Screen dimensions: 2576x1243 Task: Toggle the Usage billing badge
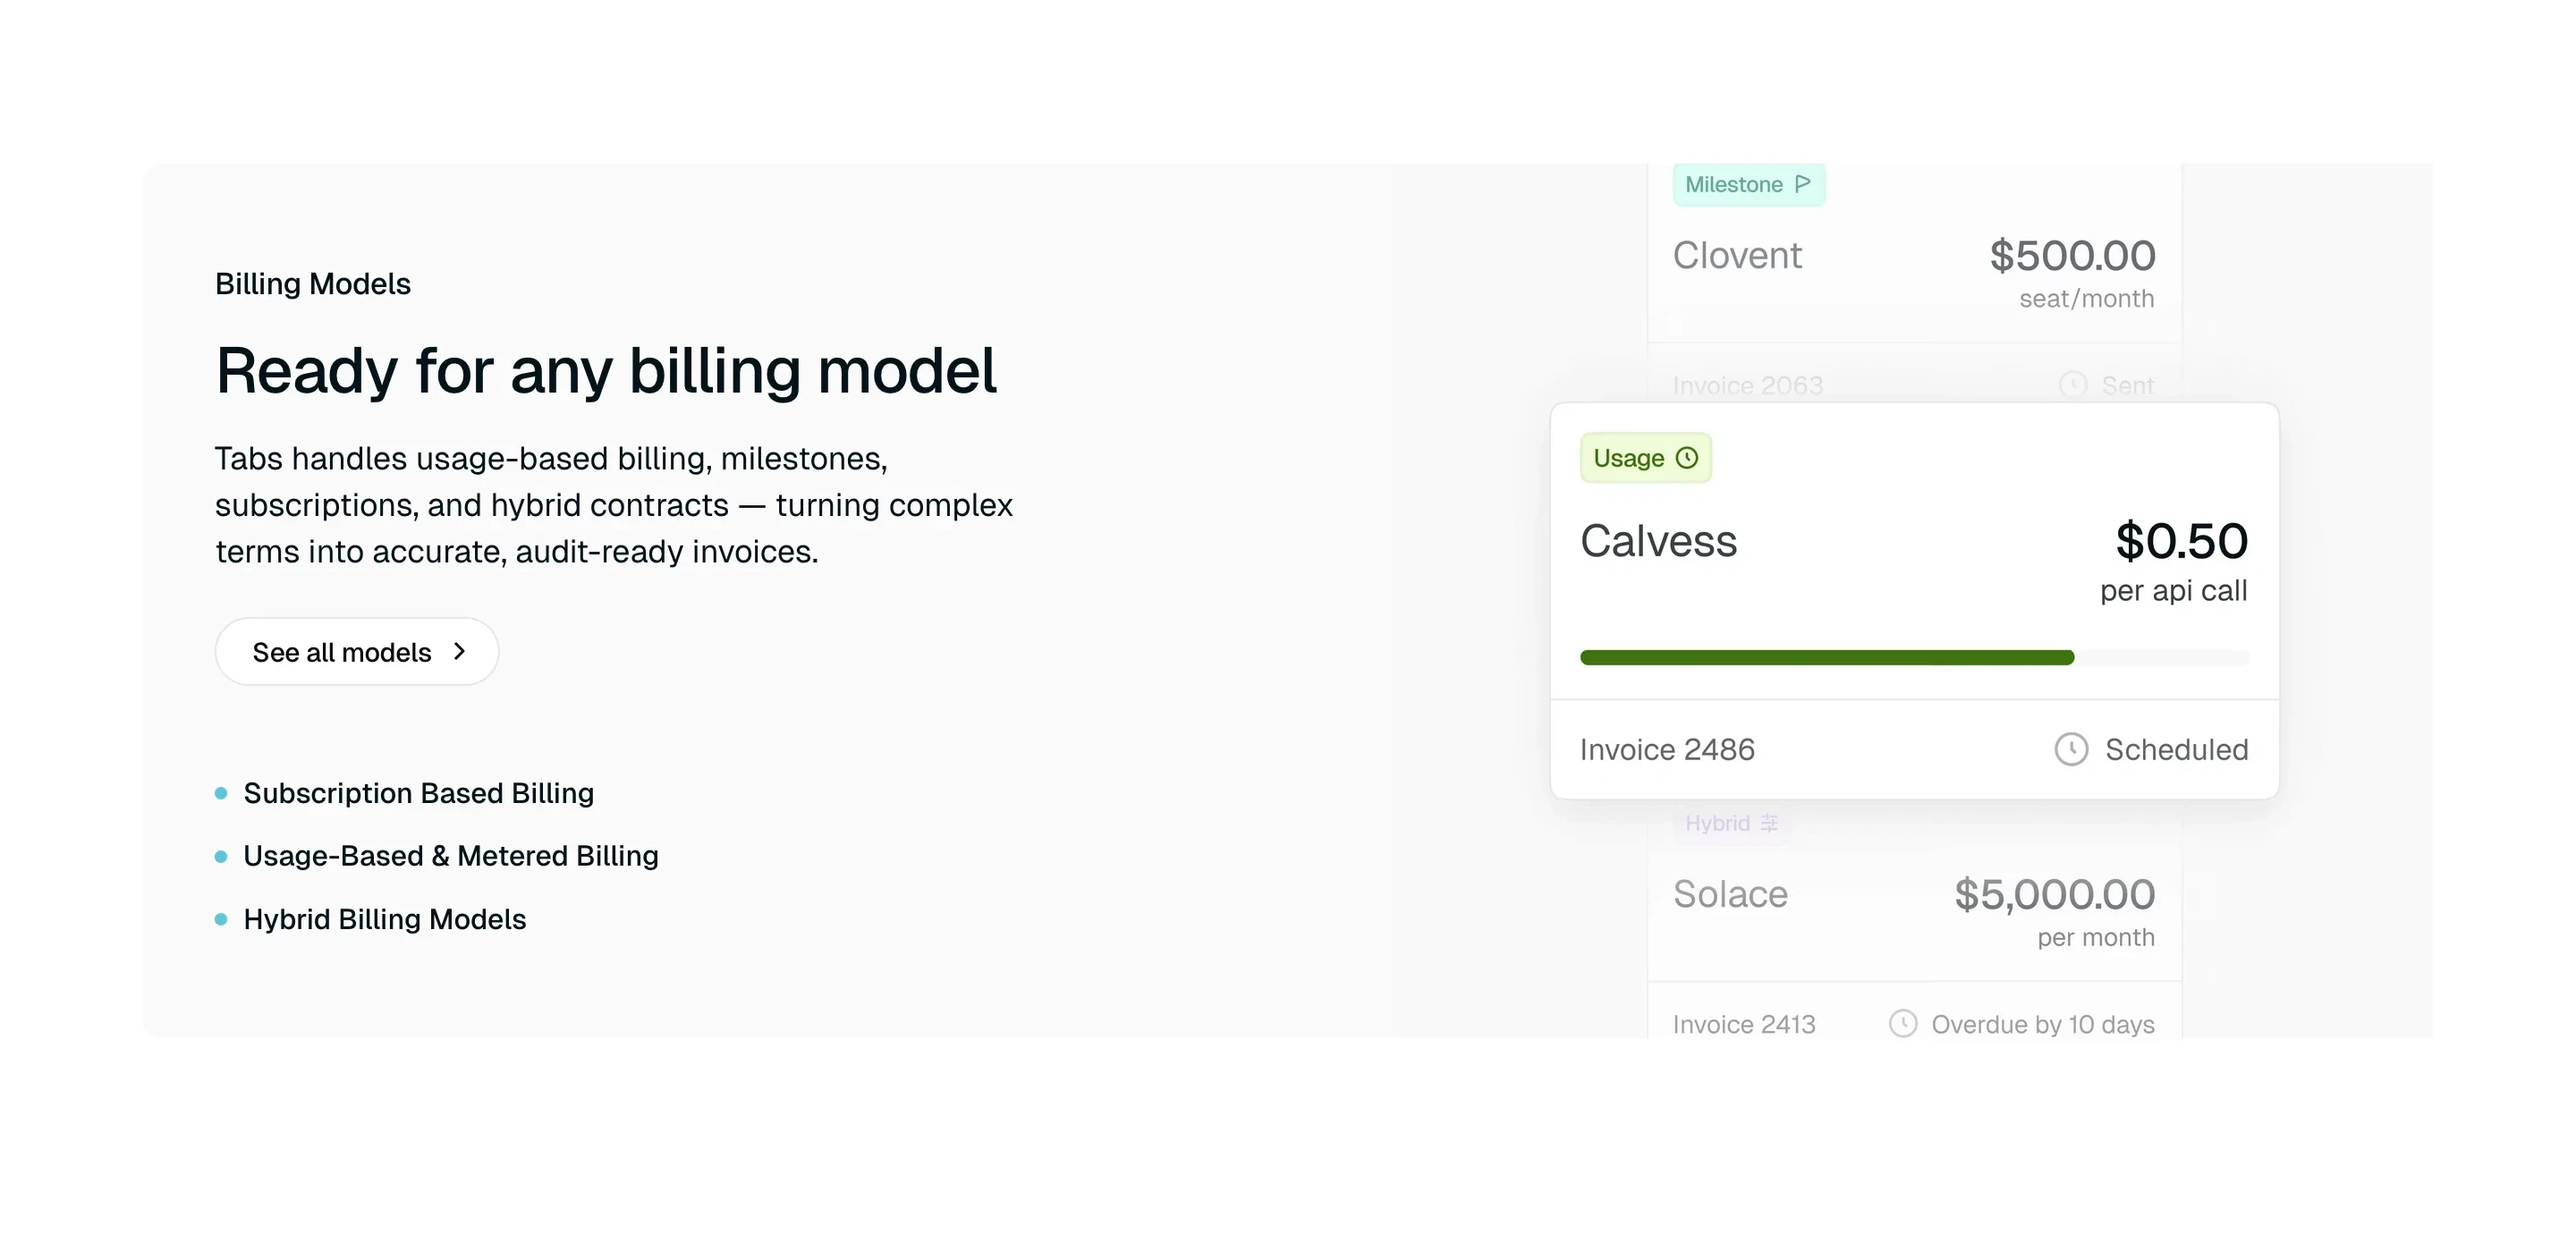1645,457
